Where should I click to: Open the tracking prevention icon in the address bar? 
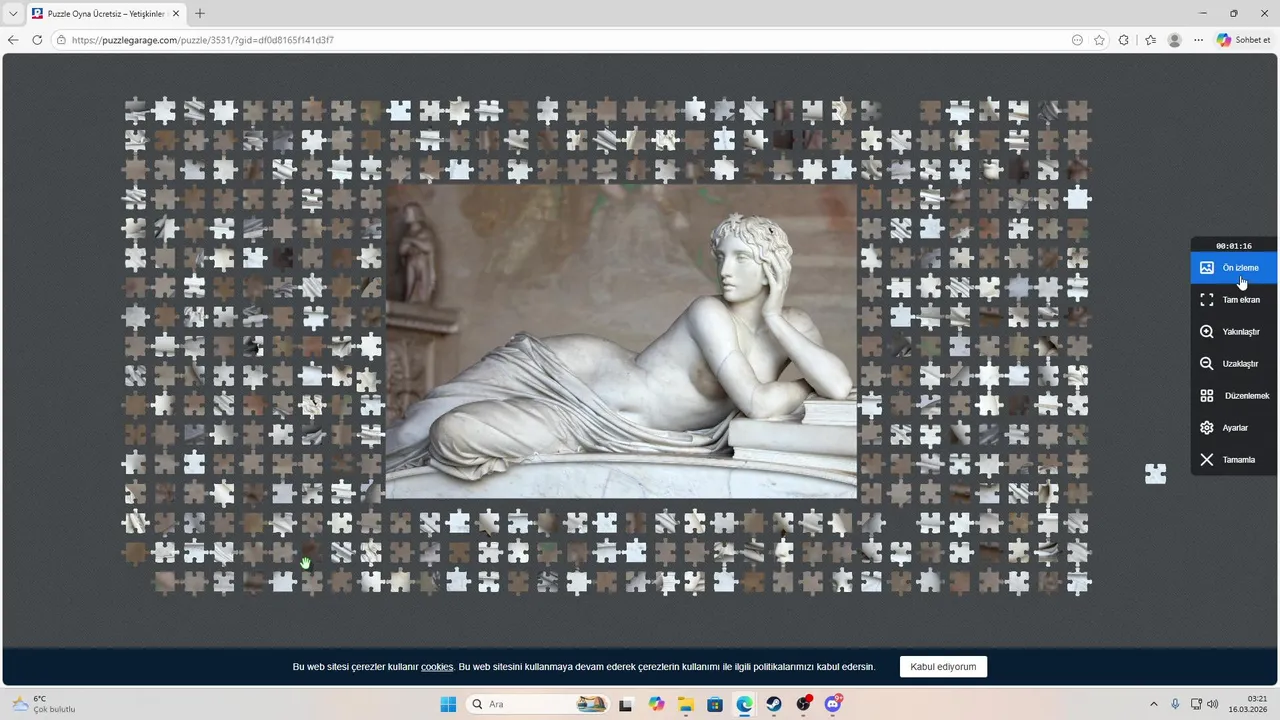pos(1077,40)
